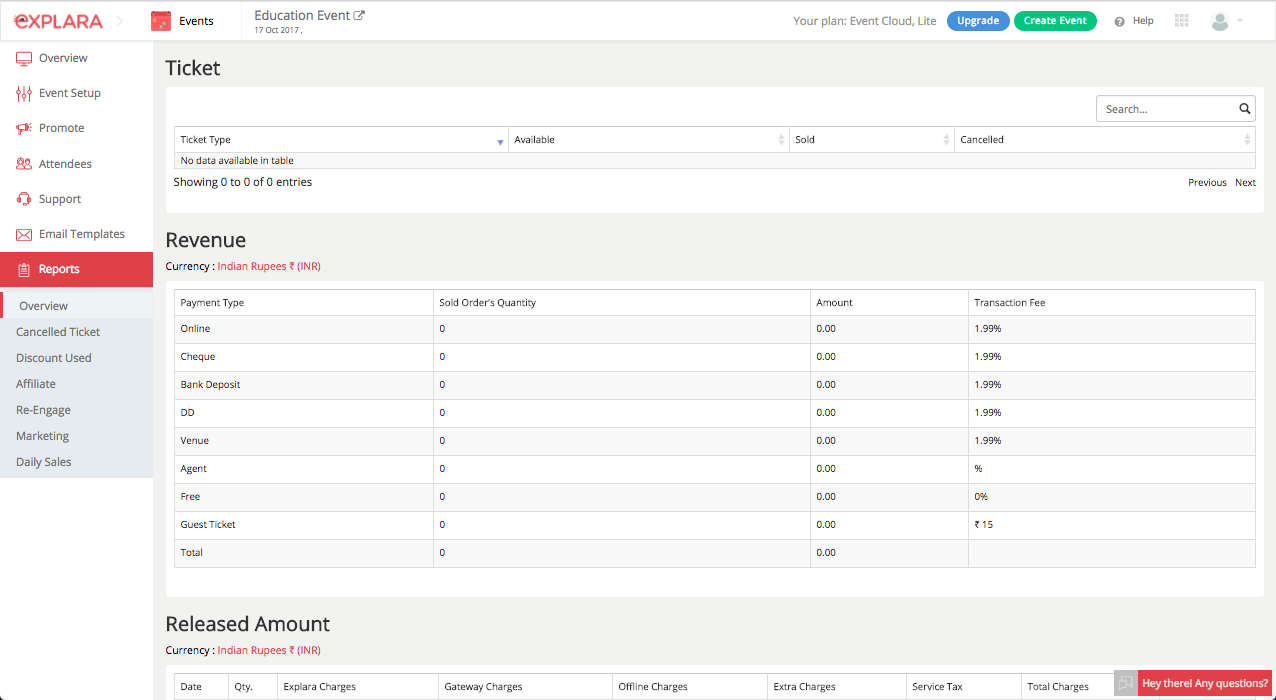Click the Promote megaphone icon
1276x700 pixels.
(24, 128)
